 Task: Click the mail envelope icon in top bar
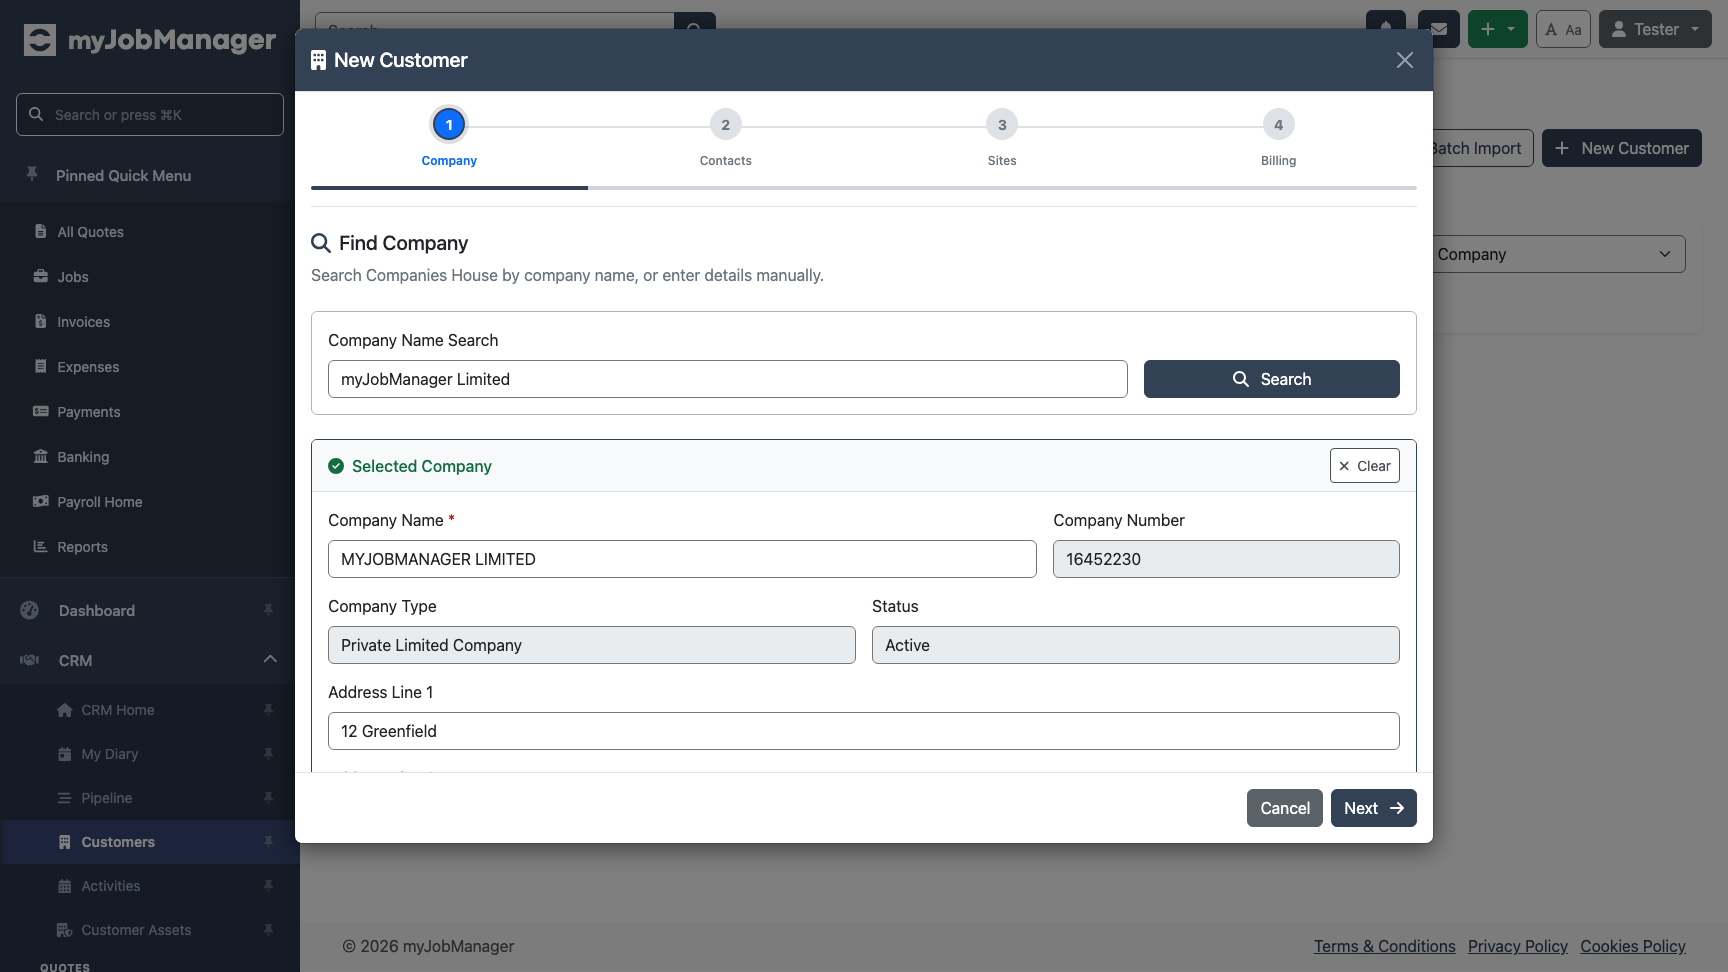tap(1439, 29)
